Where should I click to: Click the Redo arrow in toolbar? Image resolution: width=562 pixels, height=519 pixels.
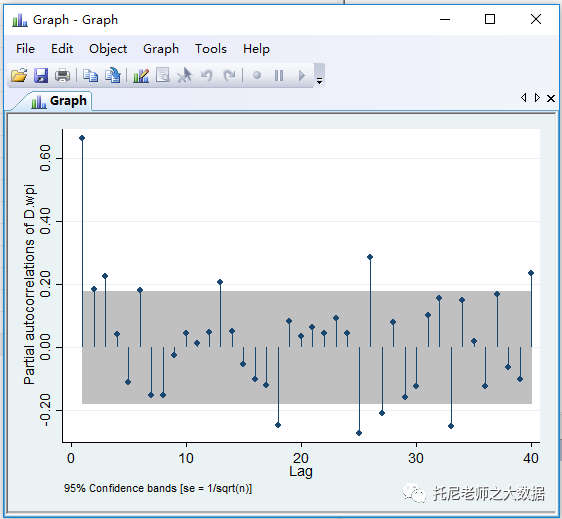click(229, 75)
